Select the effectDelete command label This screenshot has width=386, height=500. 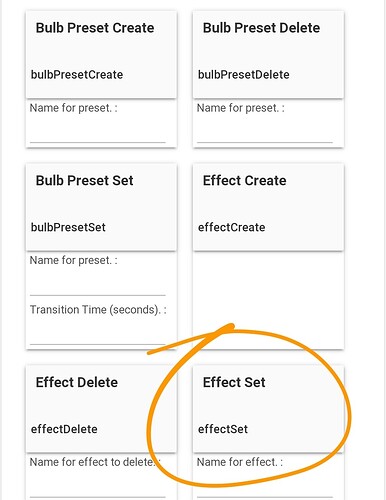64,429
